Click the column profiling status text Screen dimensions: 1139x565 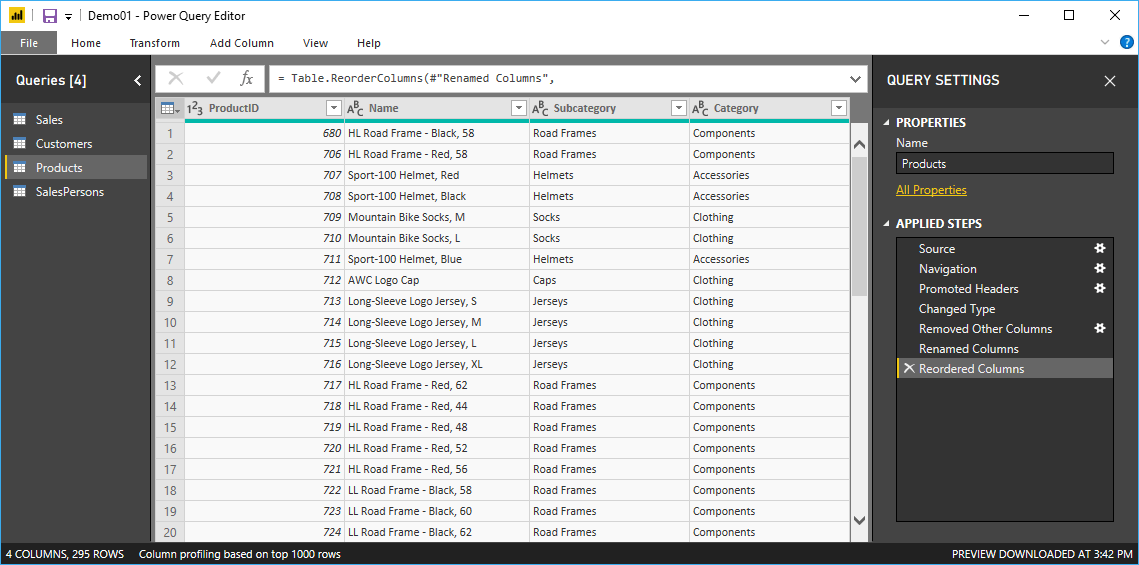(240, 554)
